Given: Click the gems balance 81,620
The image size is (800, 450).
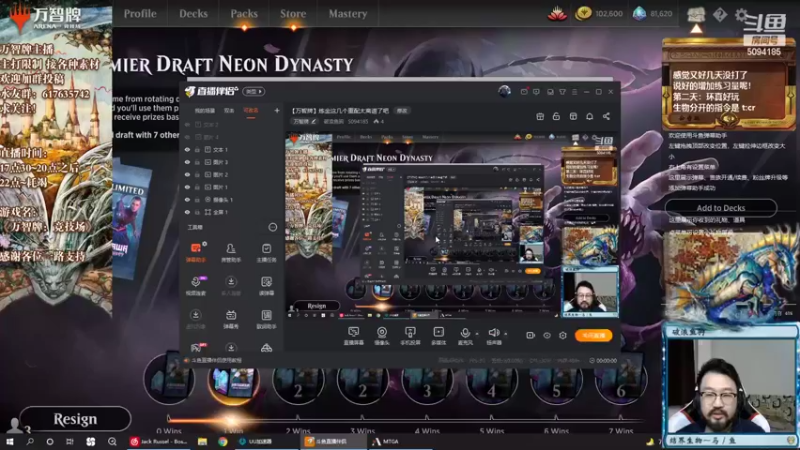Looking at the screenshot, I should click(653, 14).
